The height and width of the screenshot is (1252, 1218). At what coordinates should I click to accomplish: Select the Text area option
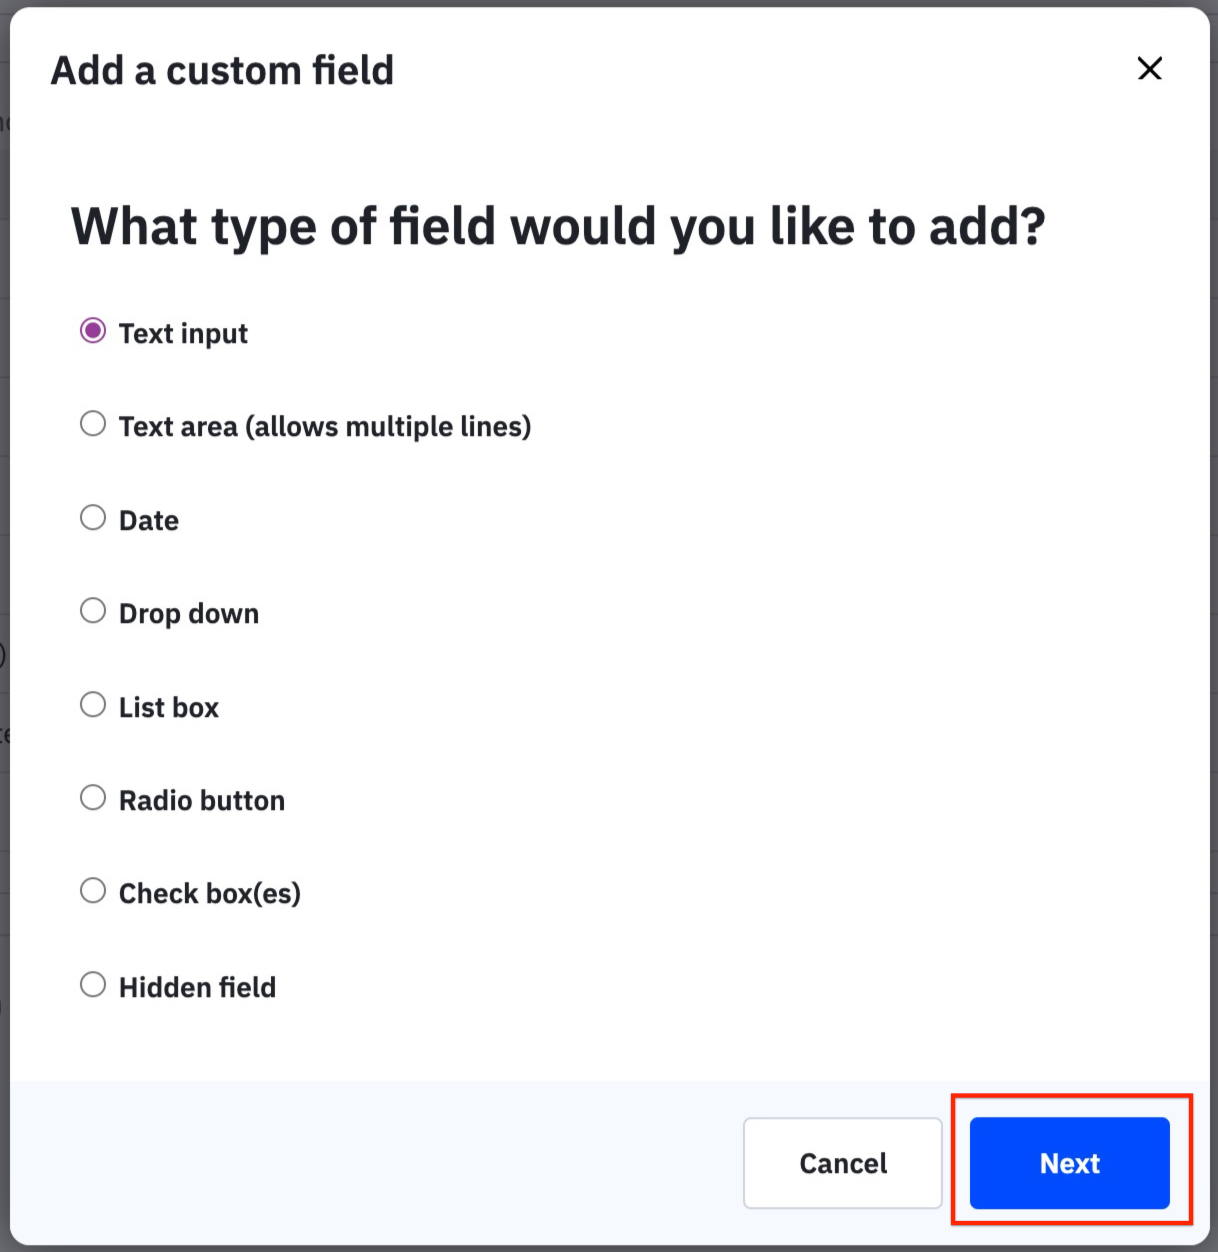pyautogui.click(x=93, y=423)
